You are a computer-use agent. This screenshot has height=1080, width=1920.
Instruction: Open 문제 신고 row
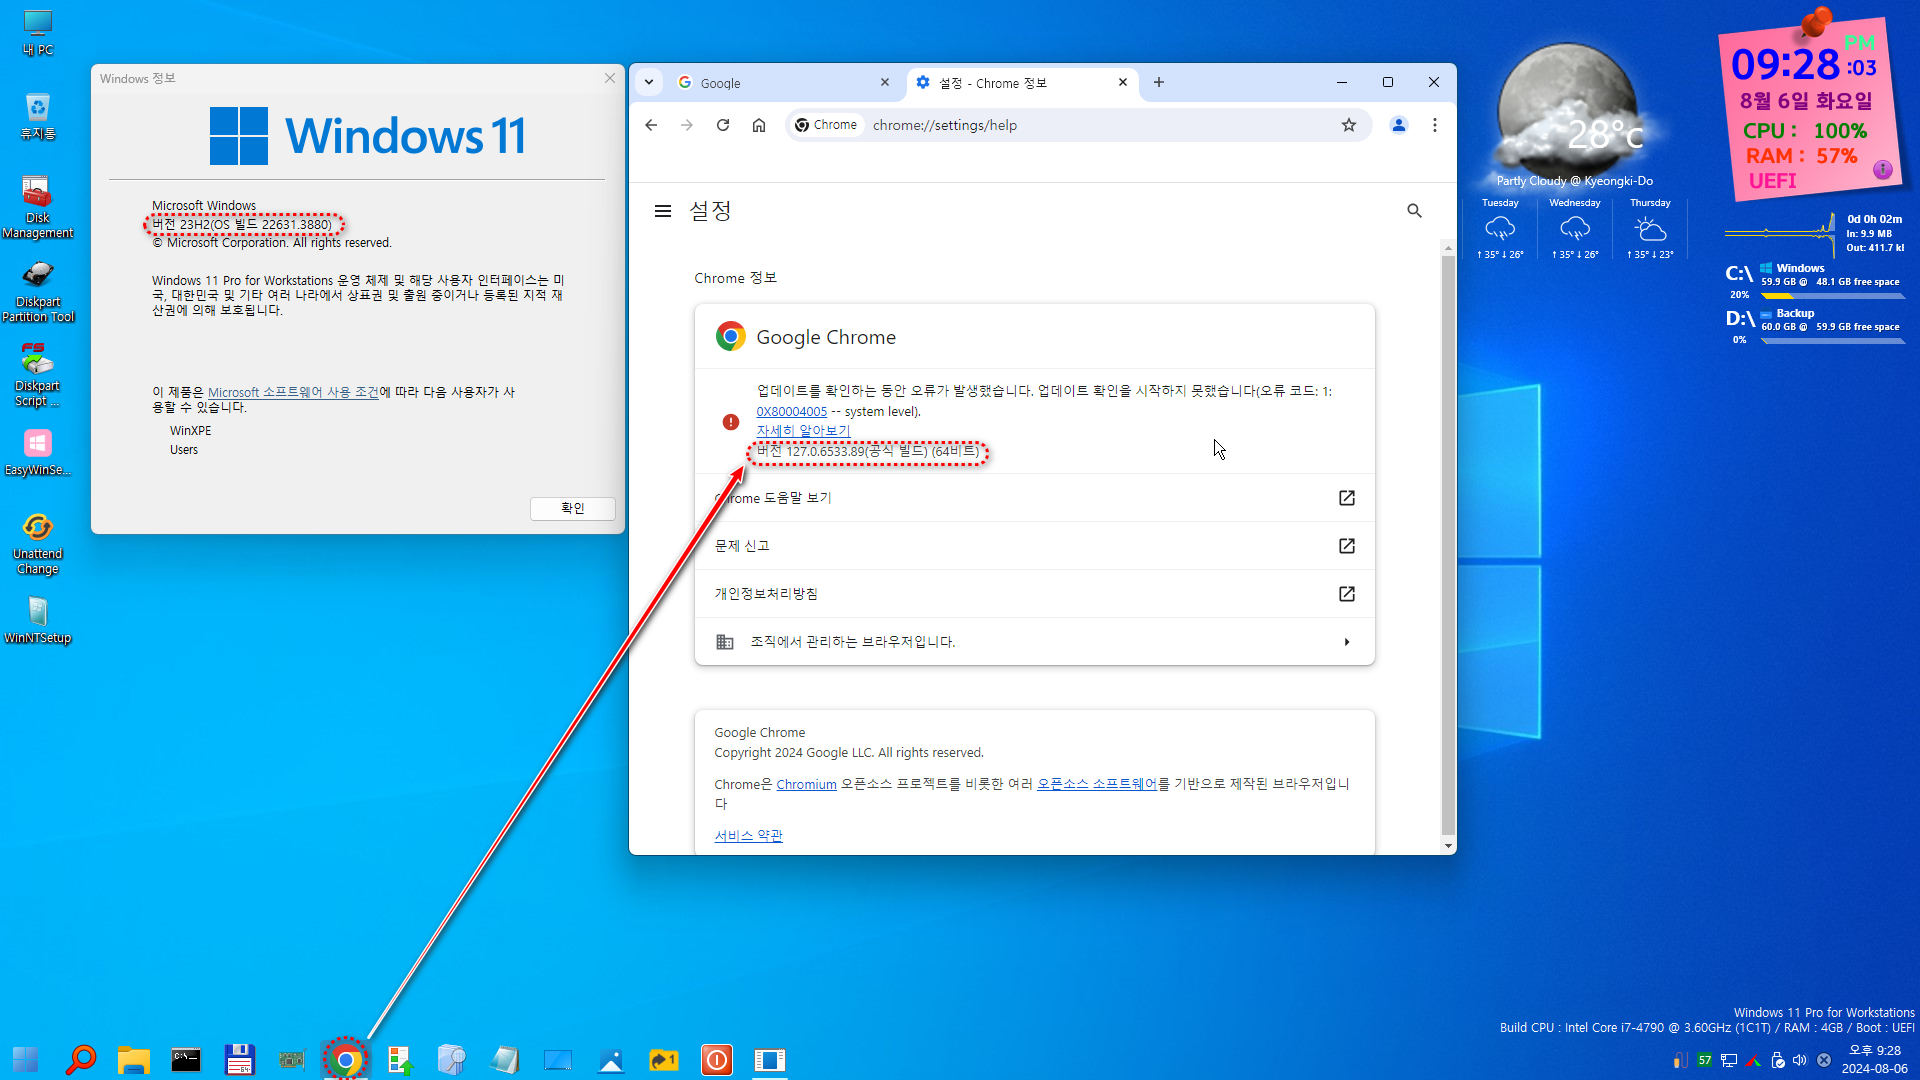pos(1034,546)
